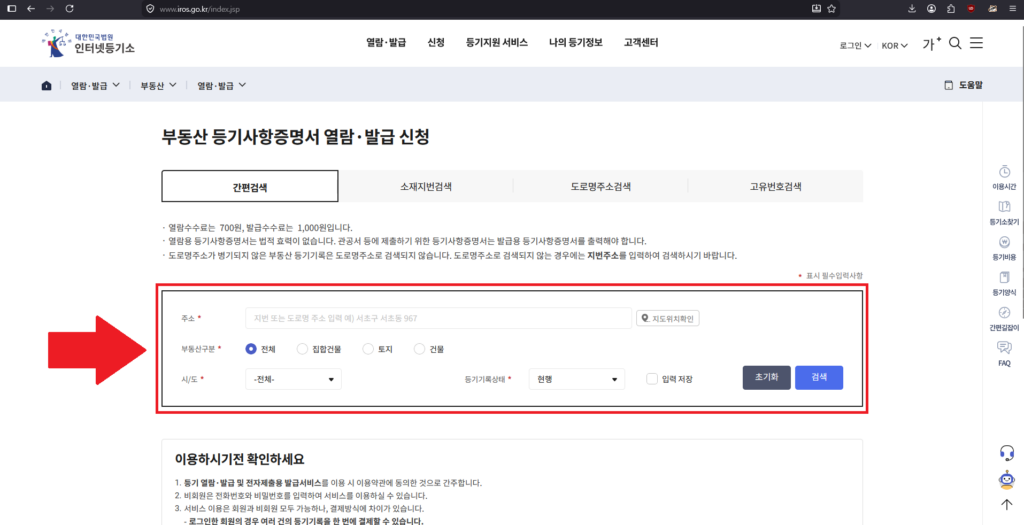This screenshot has width=1024, height=525.
Task: Click 이용하시기전 확인하세요 heading
Action: pos(240,458)
